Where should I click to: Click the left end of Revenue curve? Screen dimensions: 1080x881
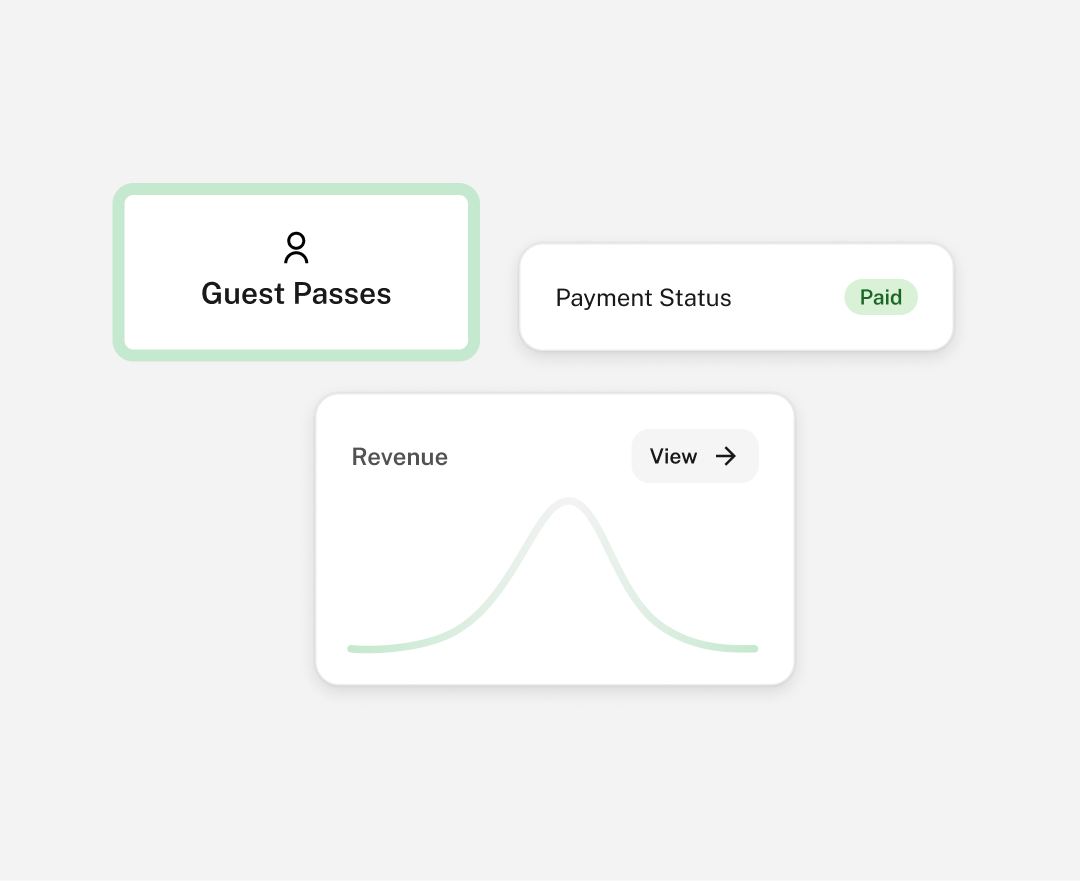coord(351,648)
